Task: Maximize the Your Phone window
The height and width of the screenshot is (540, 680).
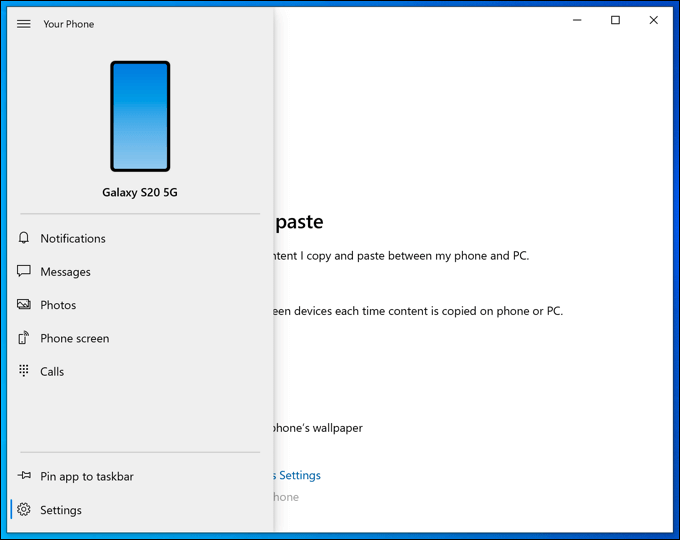Action: 615,20
